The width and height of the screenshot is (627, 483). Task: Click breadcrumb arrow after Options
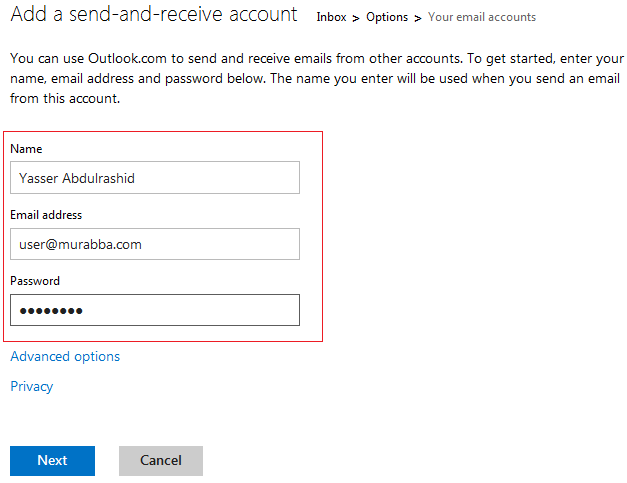click(x=418, y=18)
